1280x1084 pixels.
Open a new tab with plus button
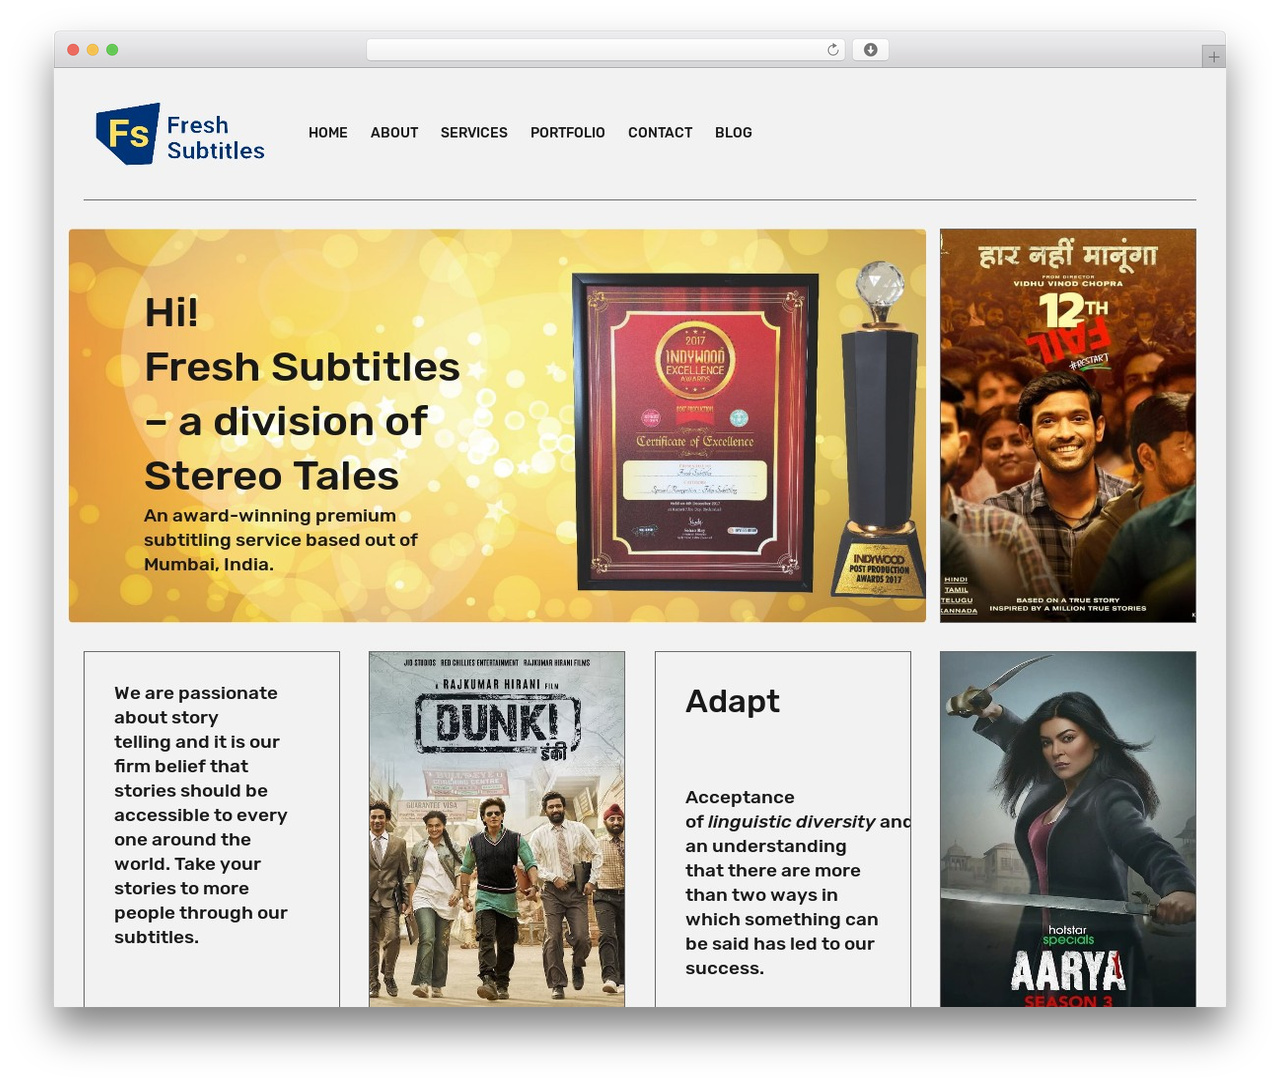[1213, 57]
